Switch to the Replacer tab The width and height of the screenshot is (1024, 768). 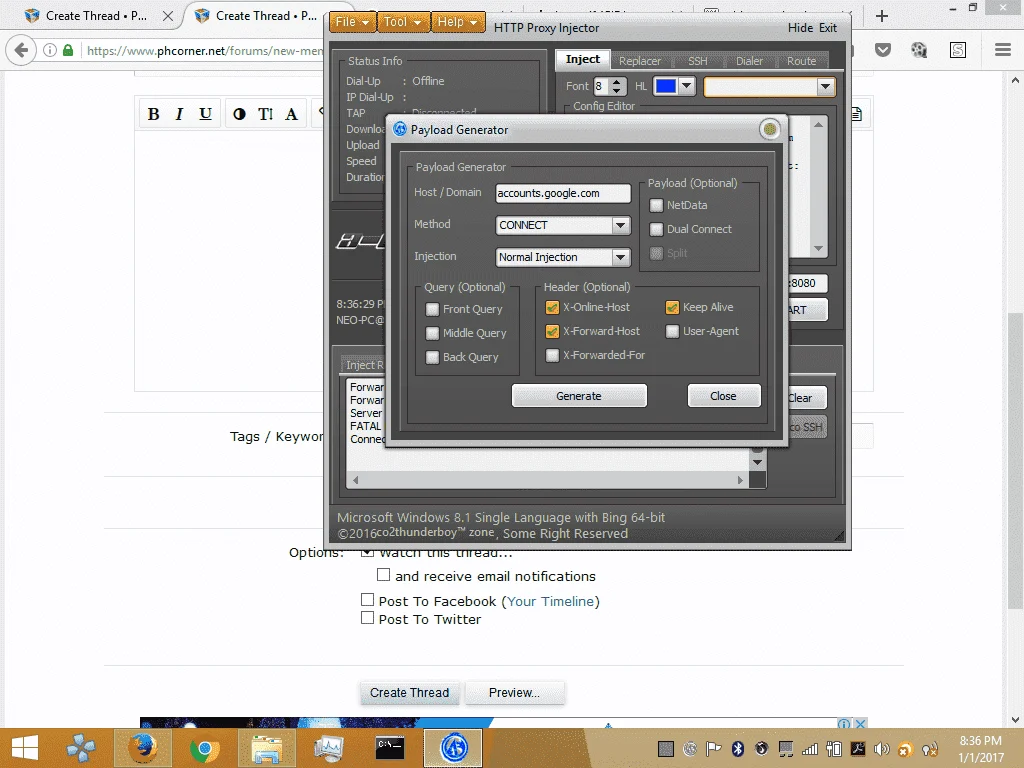(x=639, y=61)
